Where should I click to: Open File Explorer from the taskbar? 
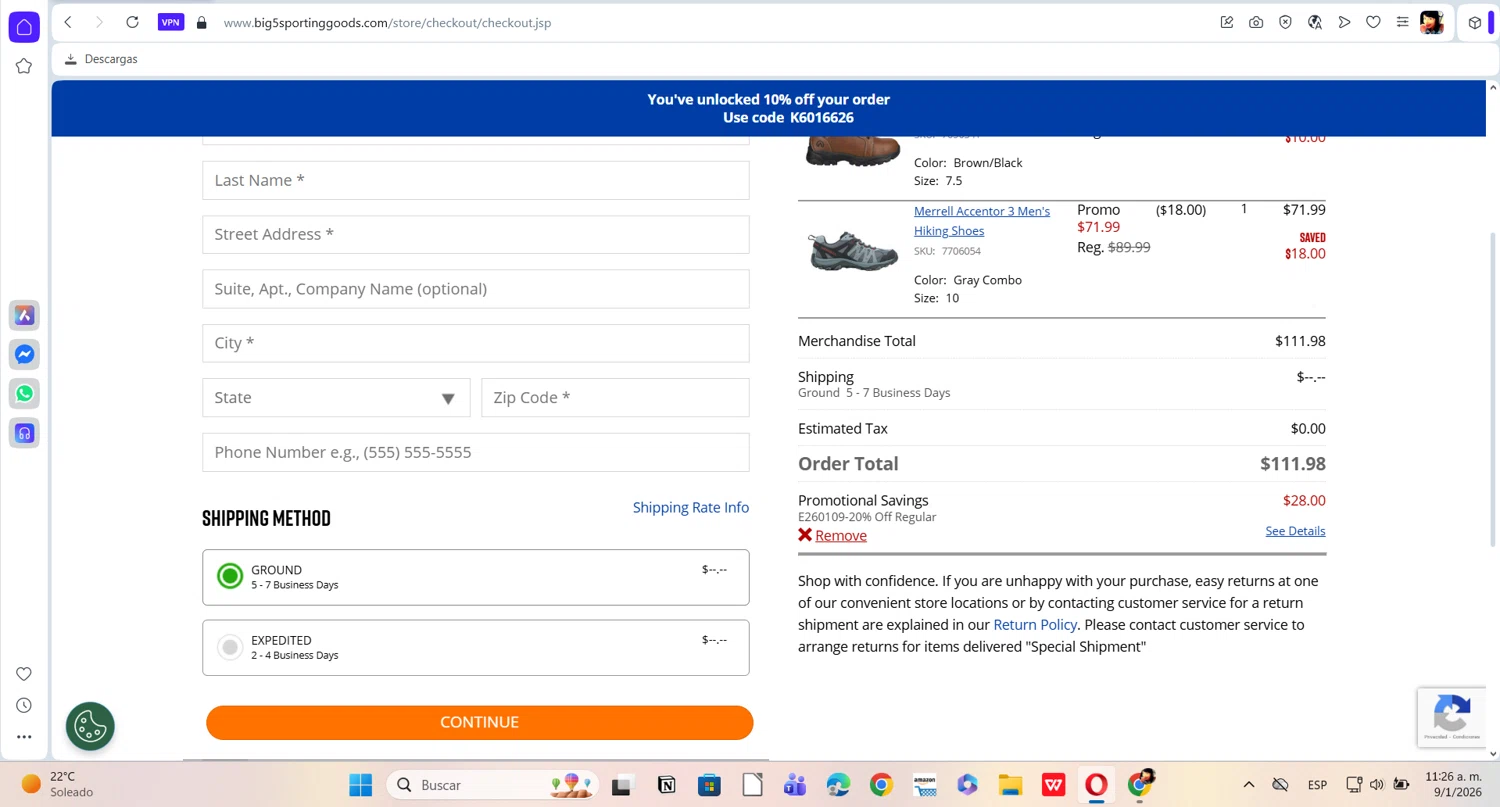click(1010, 785)
